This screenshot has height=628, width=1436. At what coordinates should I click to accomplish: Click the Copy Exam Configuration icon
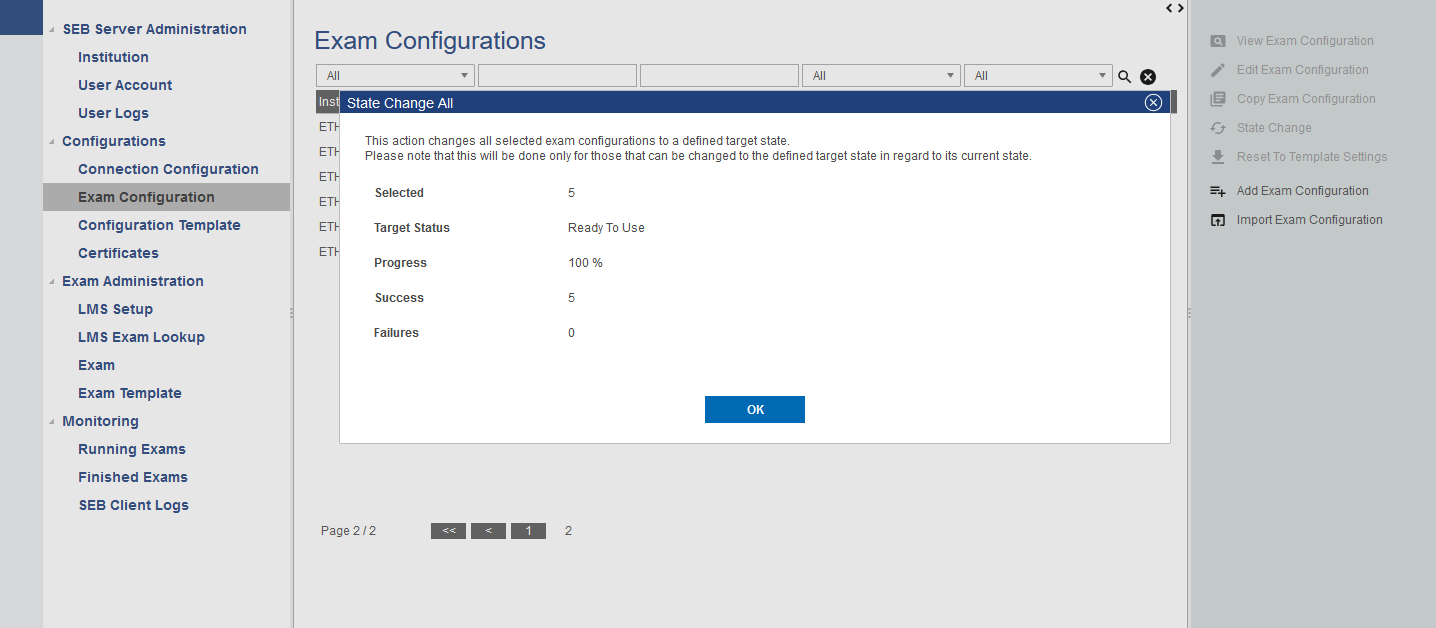click(x=1217, y=99)
